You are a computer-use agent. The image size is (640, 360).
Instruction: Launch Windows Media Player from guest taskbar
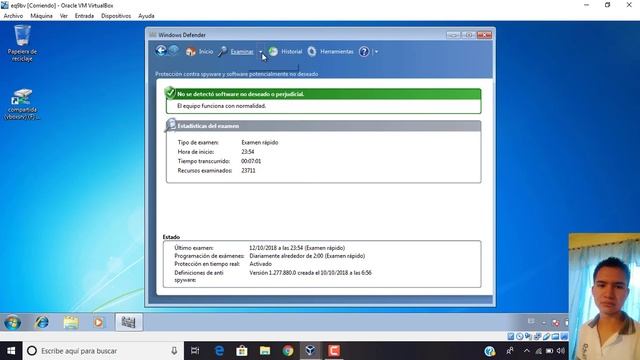pos(98,322)
